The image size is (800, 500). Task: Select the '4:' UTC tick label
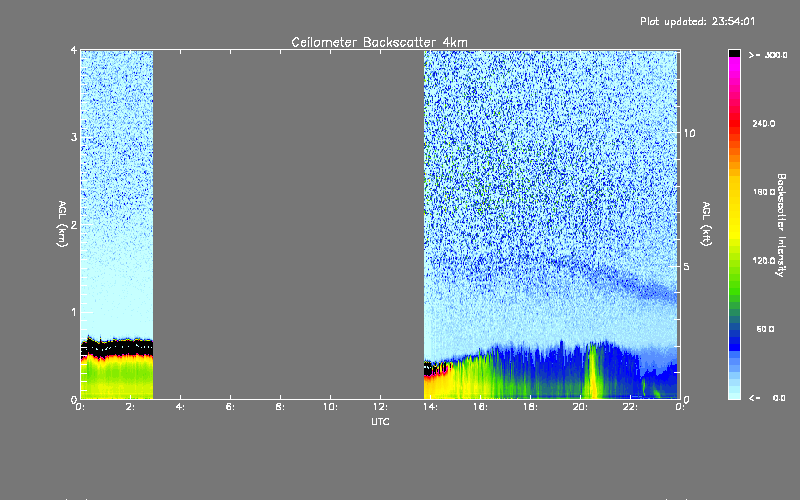(181, 407)
